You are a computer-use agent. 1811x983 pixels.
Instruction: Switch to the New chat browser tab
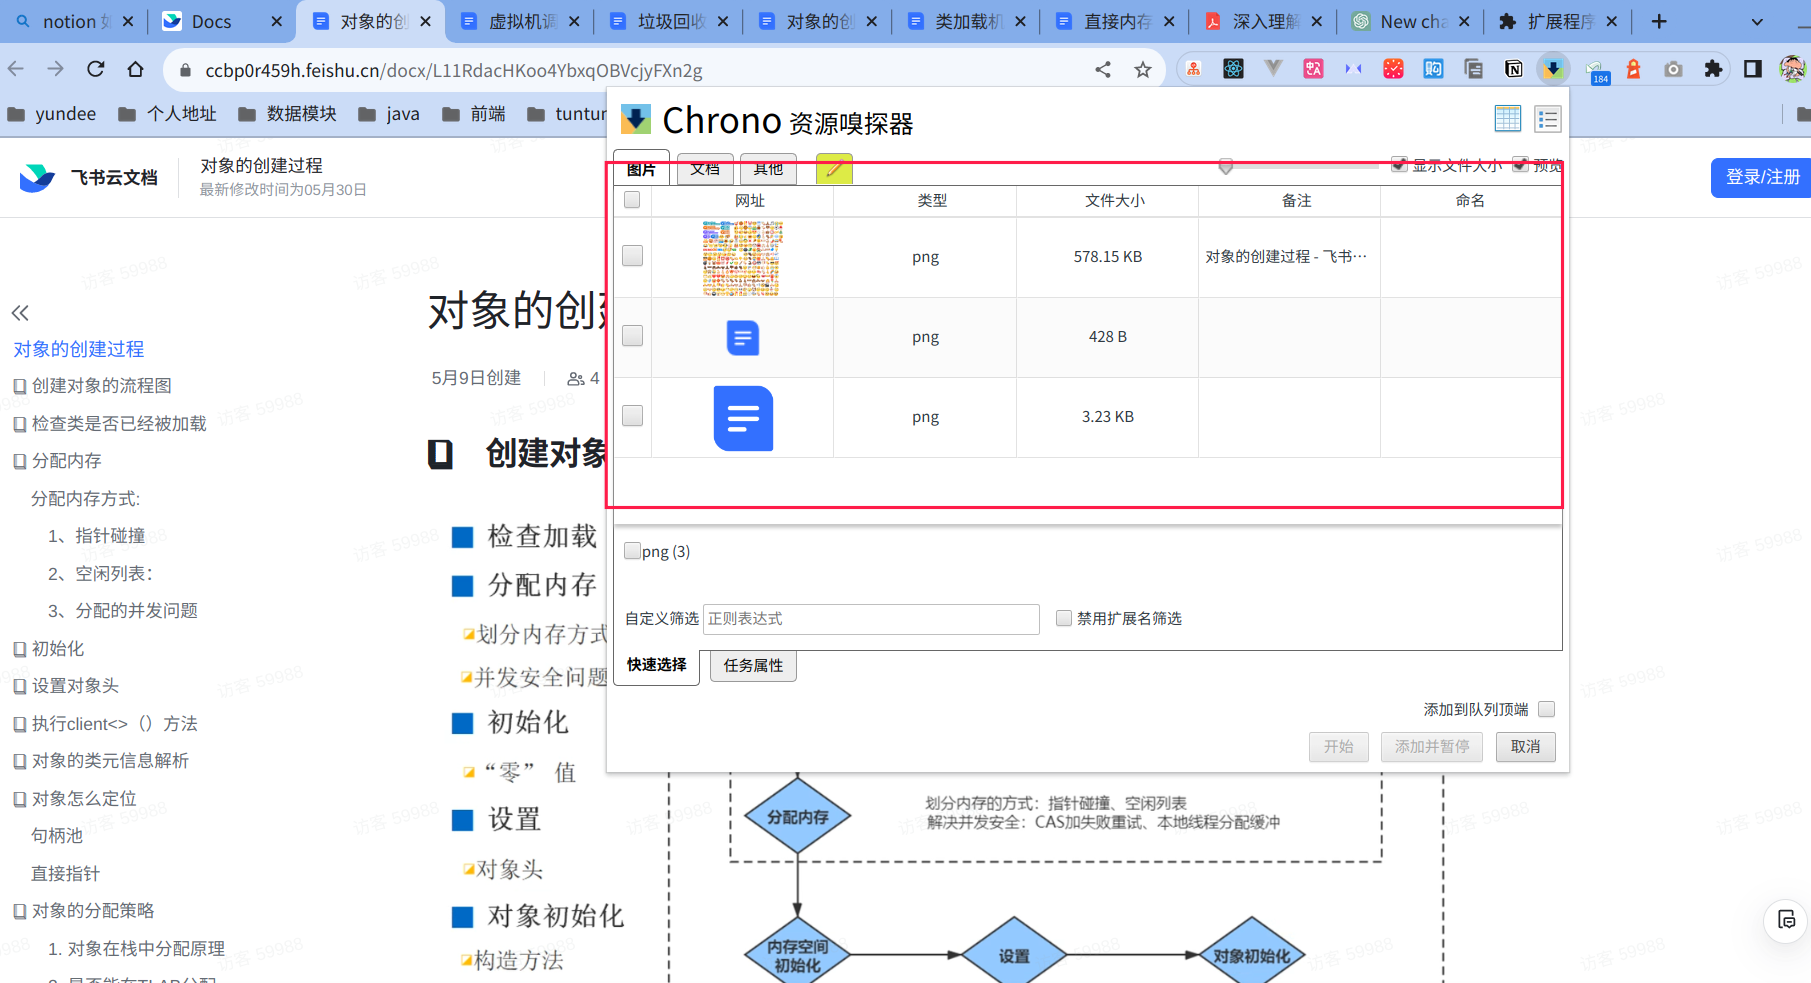tap(1411, 21)
